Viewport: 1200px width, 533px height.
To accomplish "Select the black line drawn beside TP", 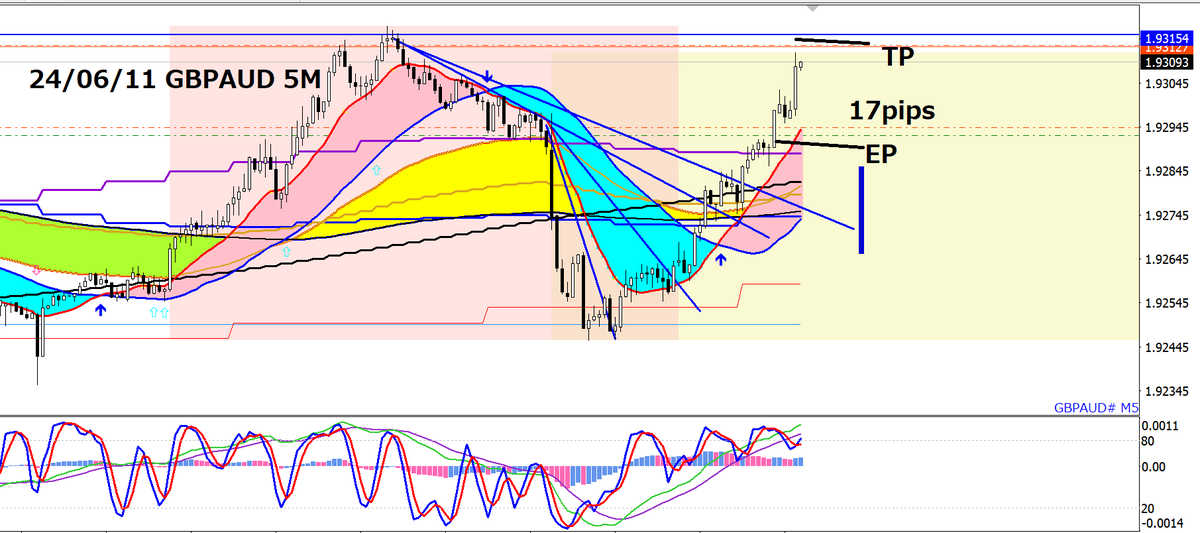I will tap(833, 41).
